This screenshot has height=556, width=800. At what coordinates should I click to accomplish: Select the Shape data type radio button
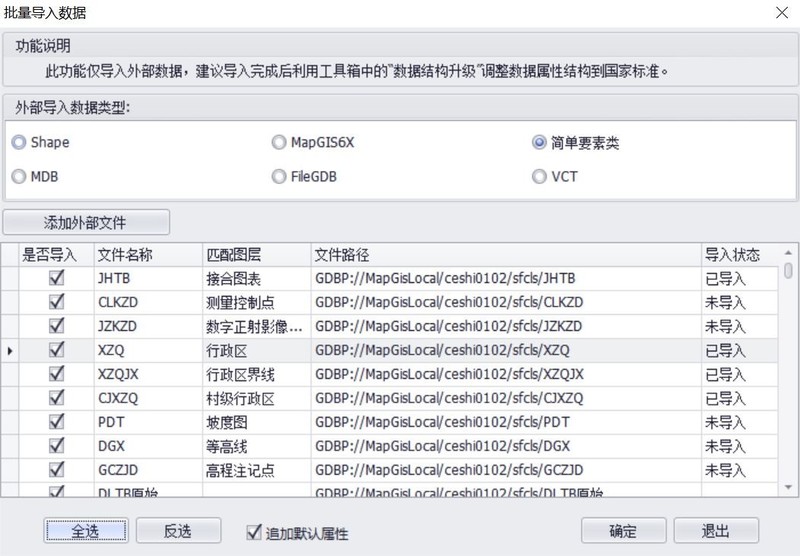[x=18, y=143]
